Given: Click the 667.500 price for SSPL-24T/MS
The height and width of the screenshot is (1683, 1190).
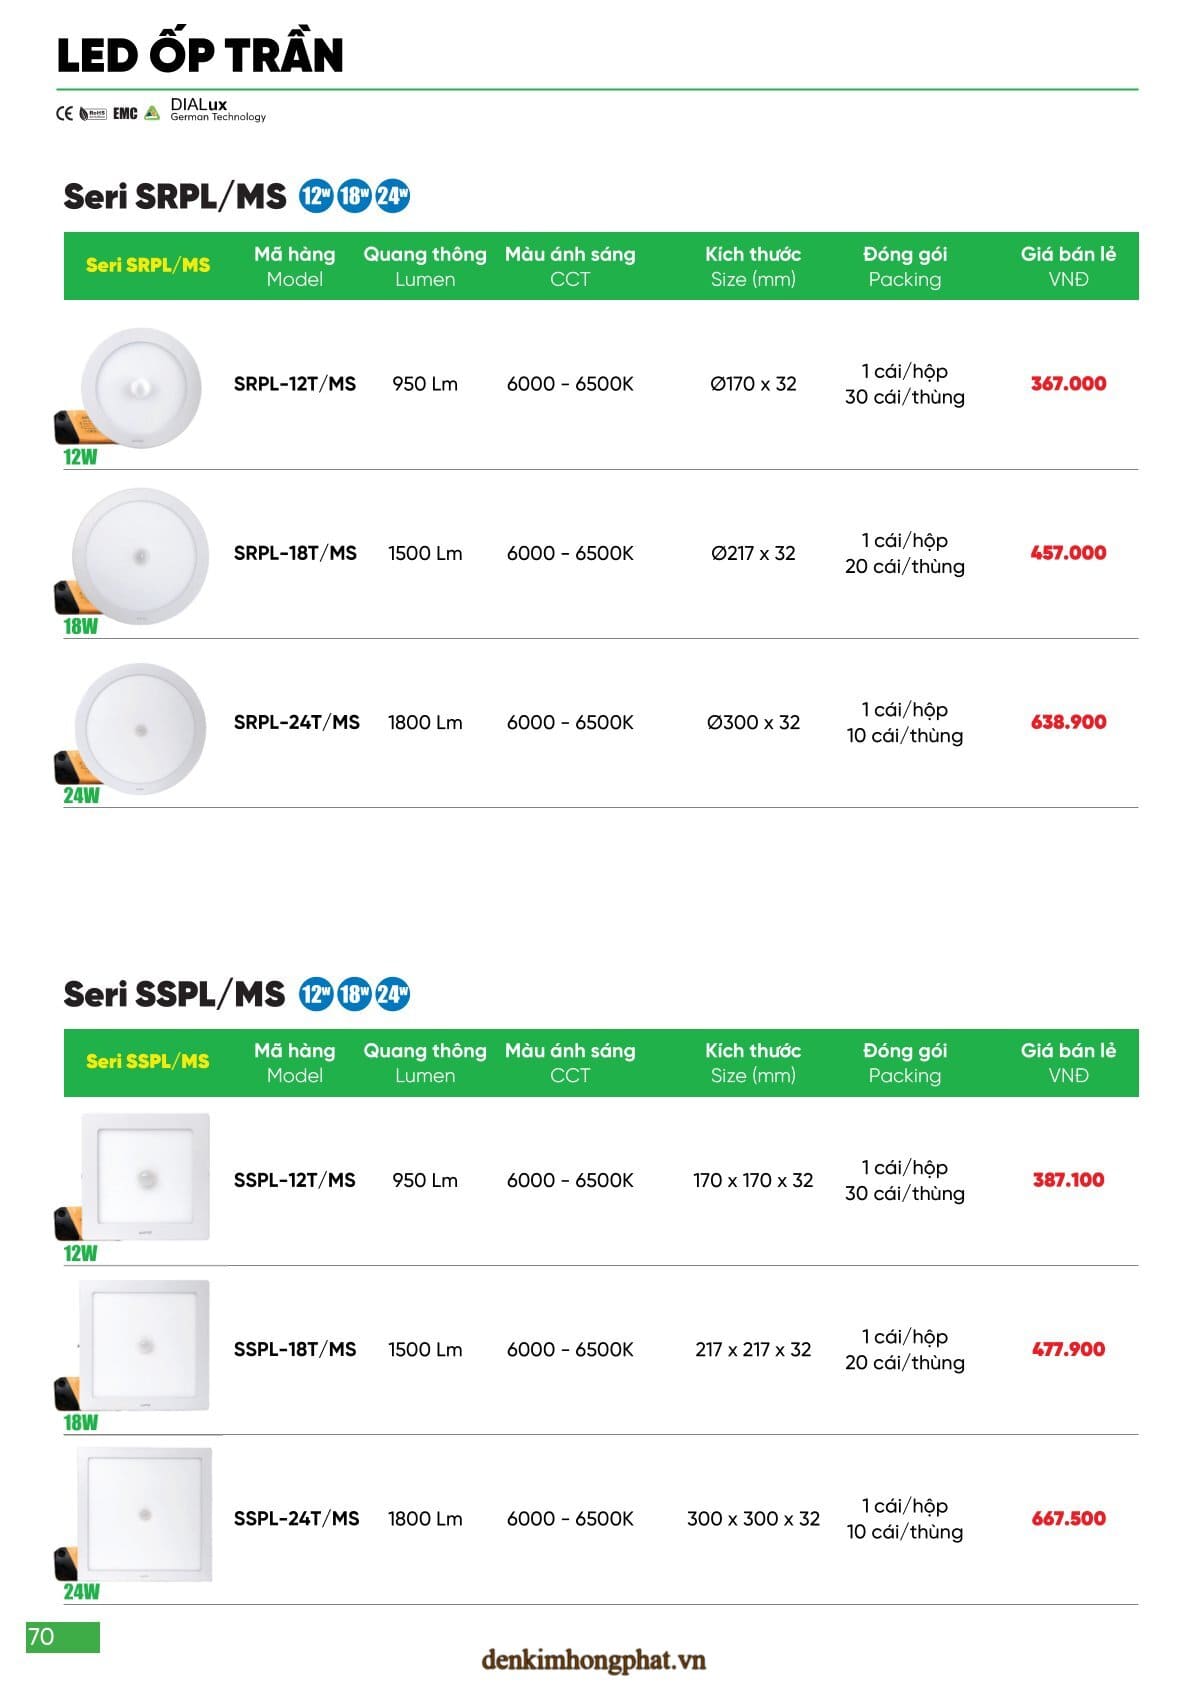Looking at the screenshot, I should click(x=1068, y=1519).
